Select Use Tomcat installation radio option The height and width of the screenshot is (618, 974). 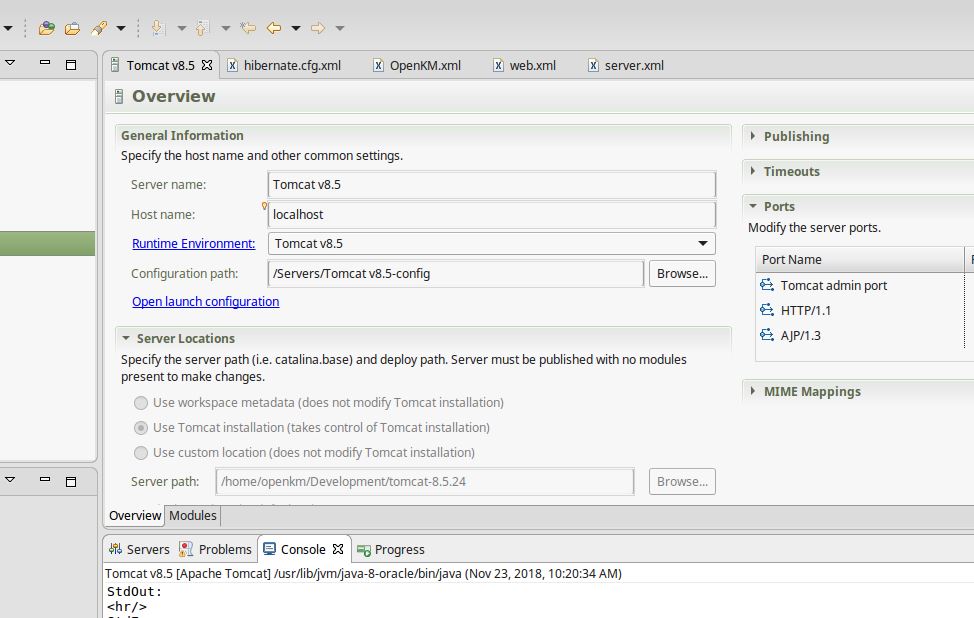(x=141, y=428)
